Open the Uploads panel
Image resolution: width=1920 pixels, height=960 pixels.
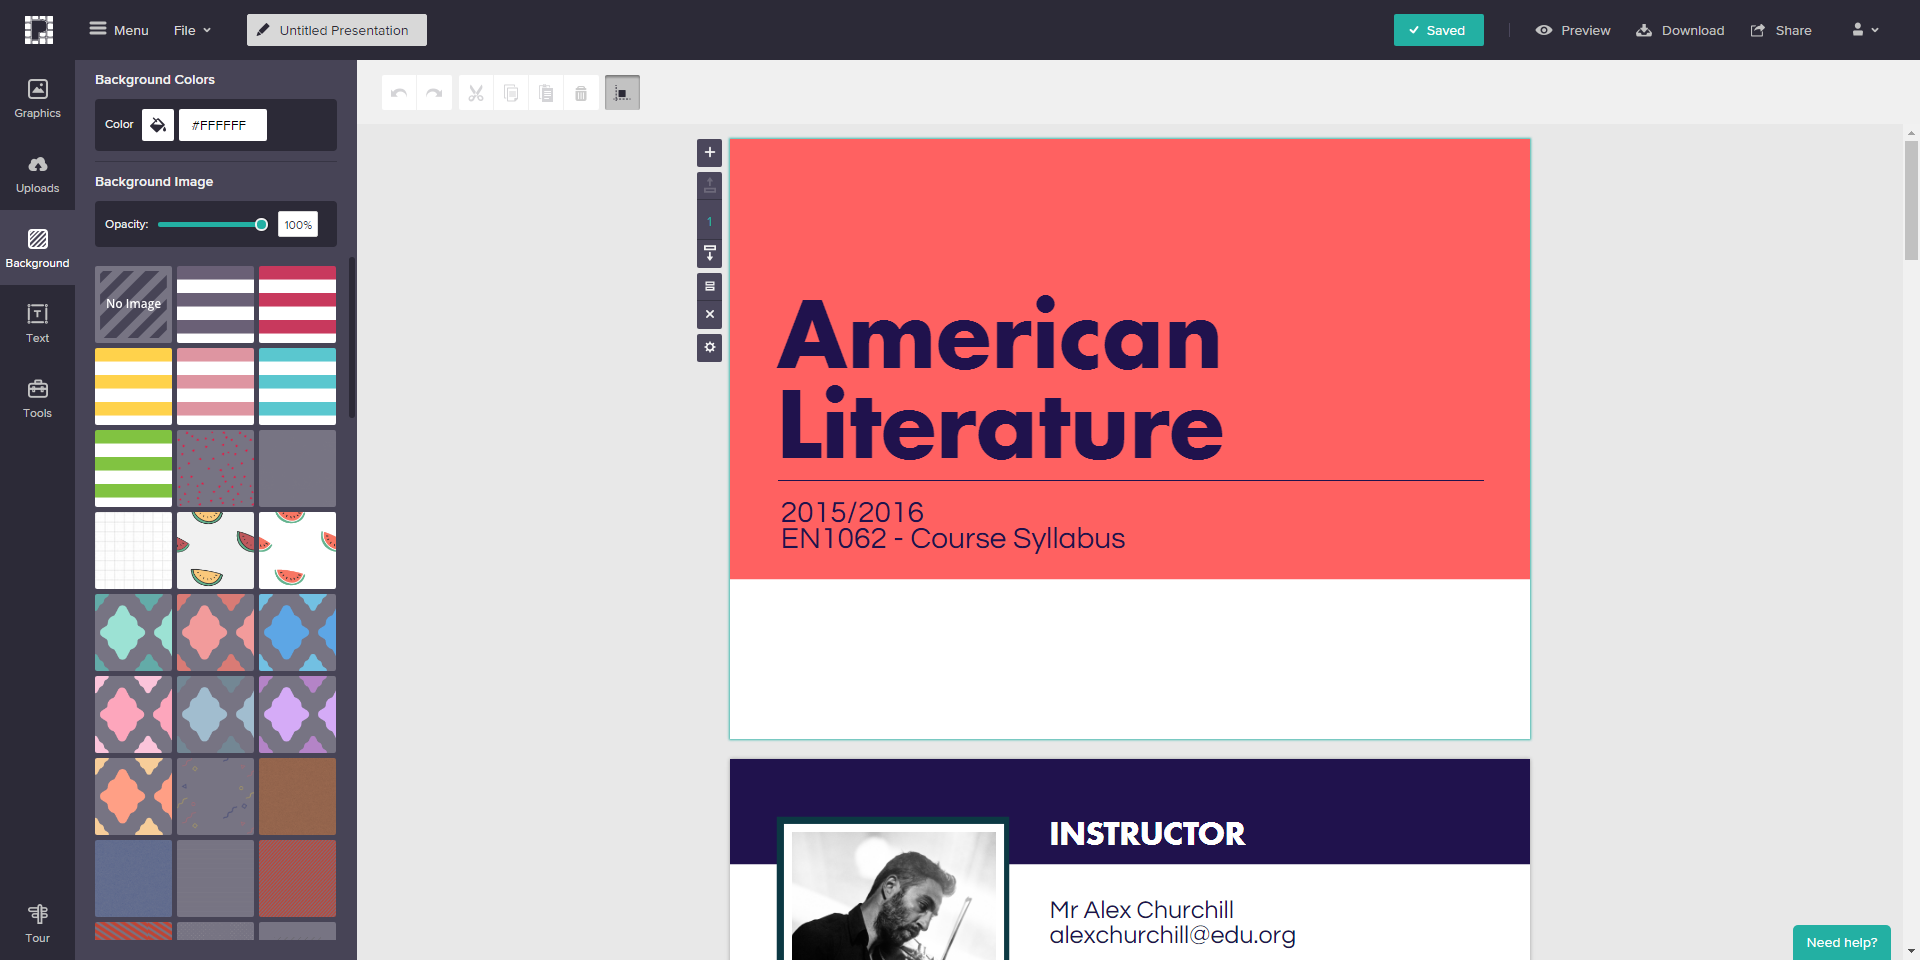[x=37, y=173]
